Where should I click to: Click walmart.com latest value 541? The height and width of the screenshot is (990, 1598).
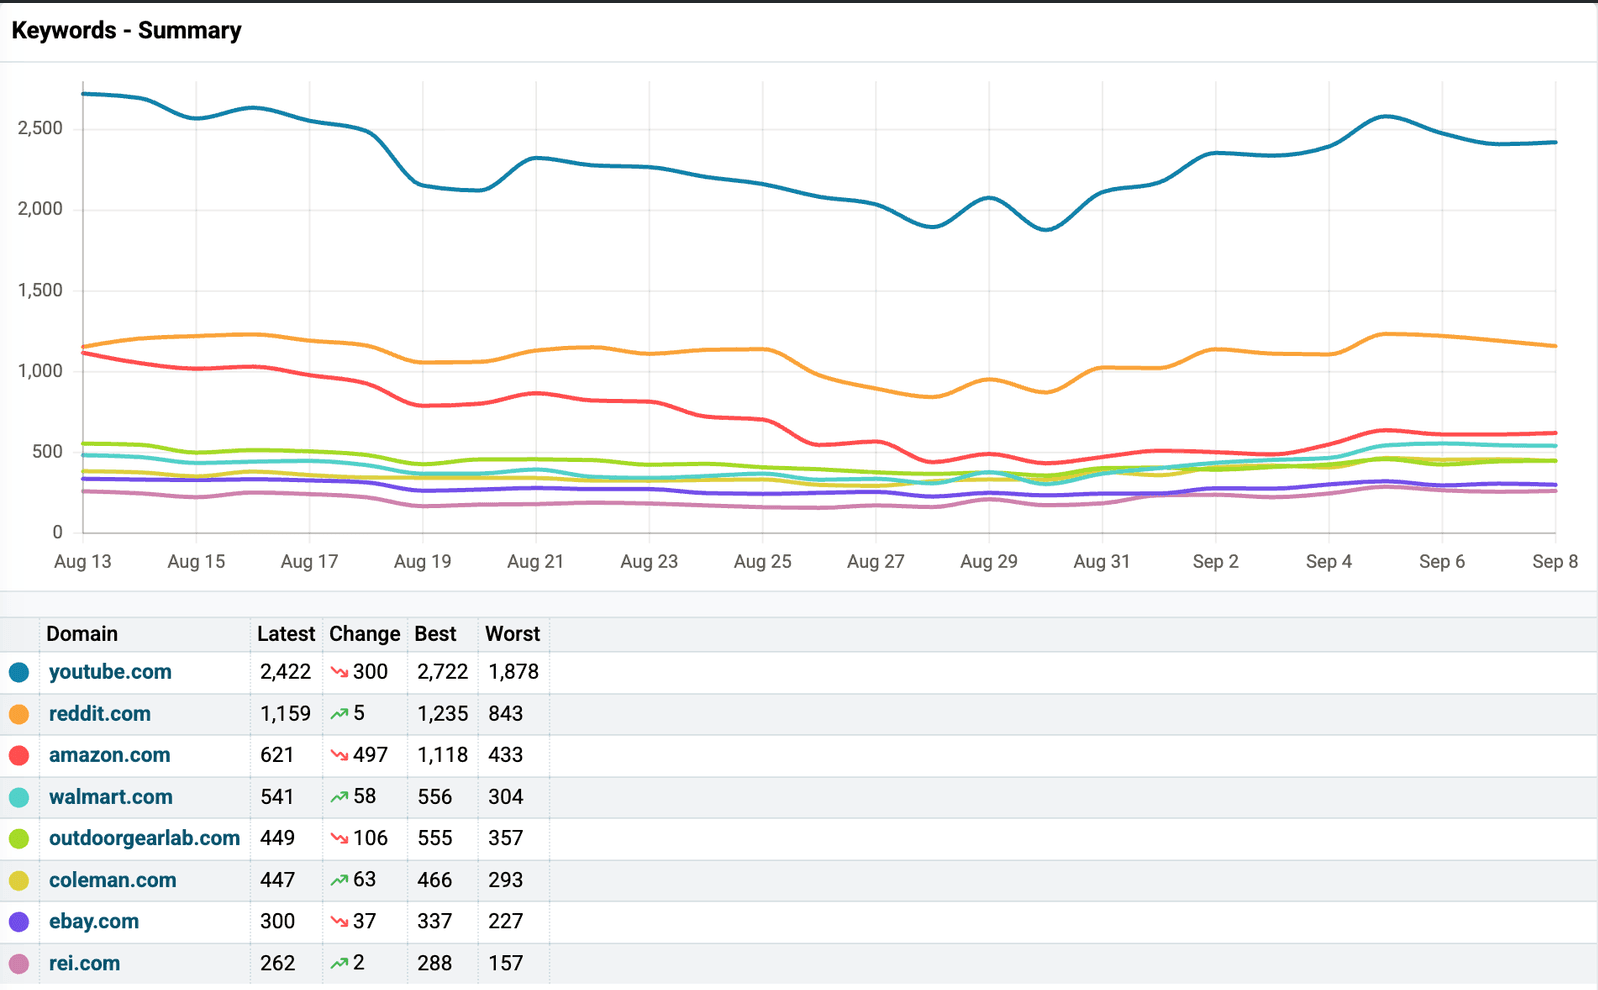pyautogui.click(x=277, y=797)
